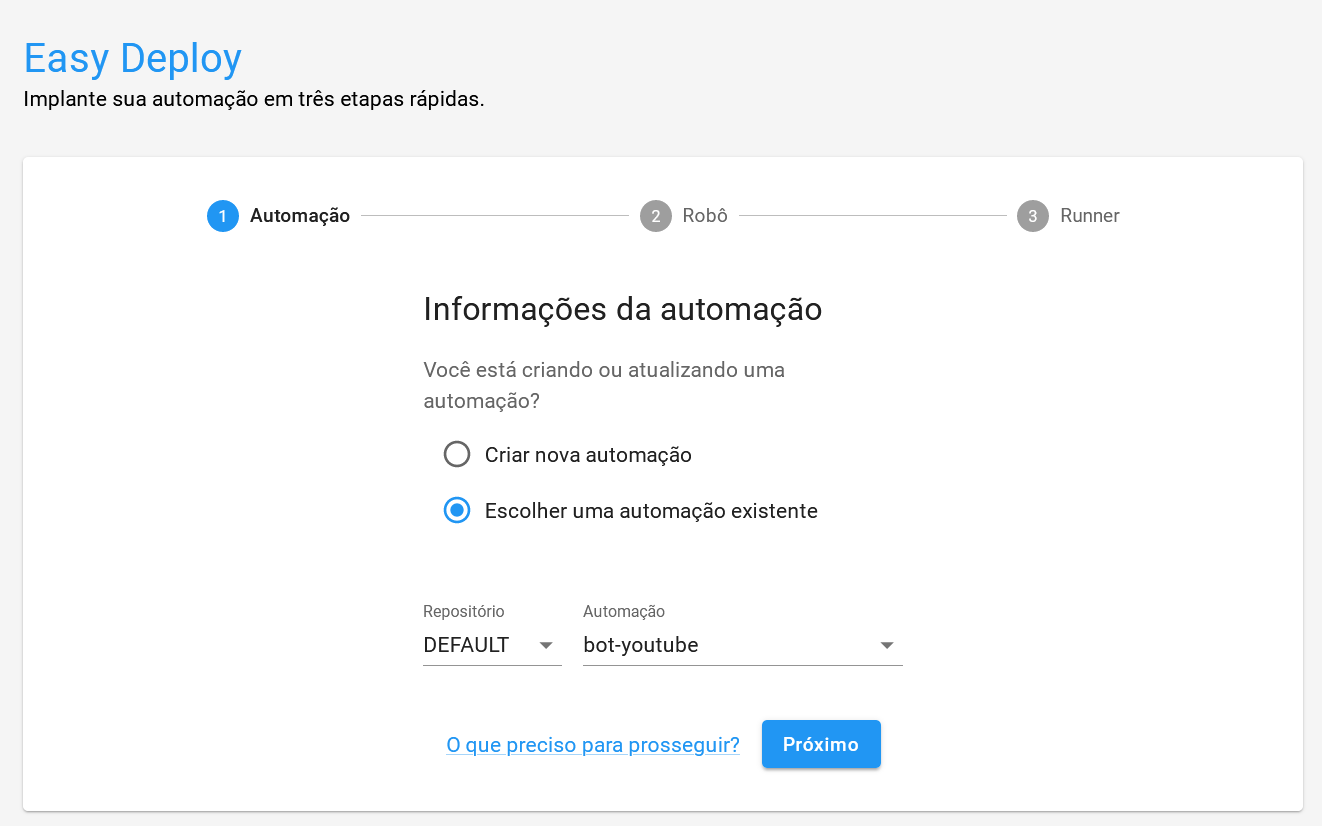Click the bot-youtube automation value
1322x826 pixels.
(641, 645)
